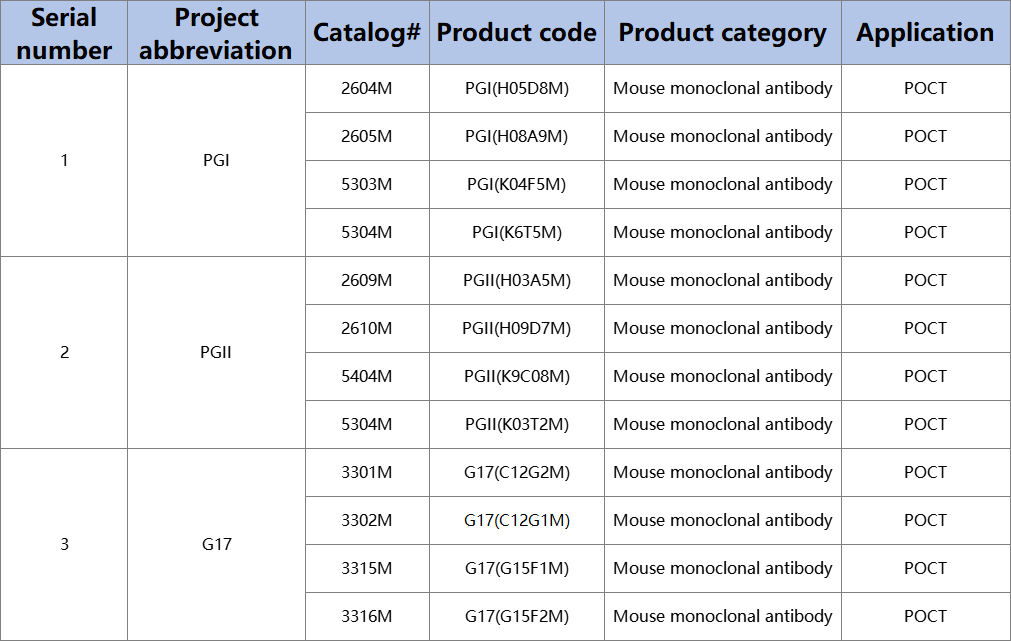Image resolution: width=1011 pixels, height=641 pixels.
Task: Click the Catalog# column header
Action: 367,33
